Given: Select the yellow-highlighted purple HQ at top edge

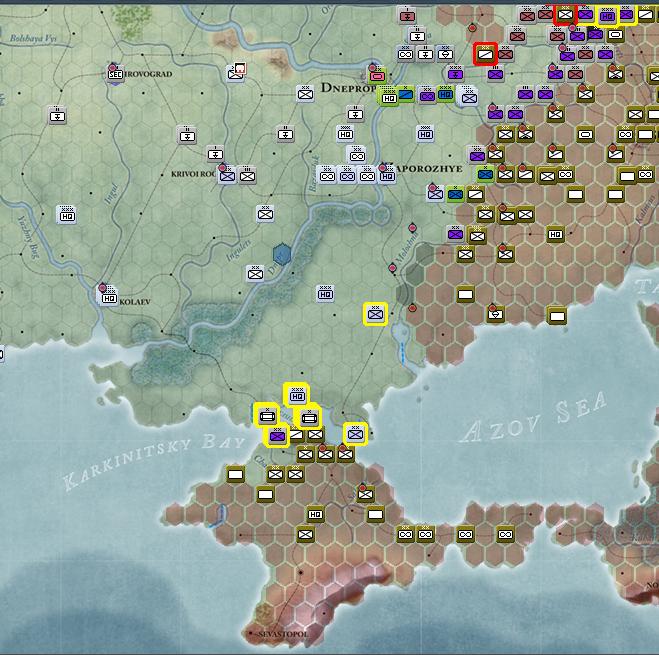Looking at the screenshot, I should pos(607,16).
